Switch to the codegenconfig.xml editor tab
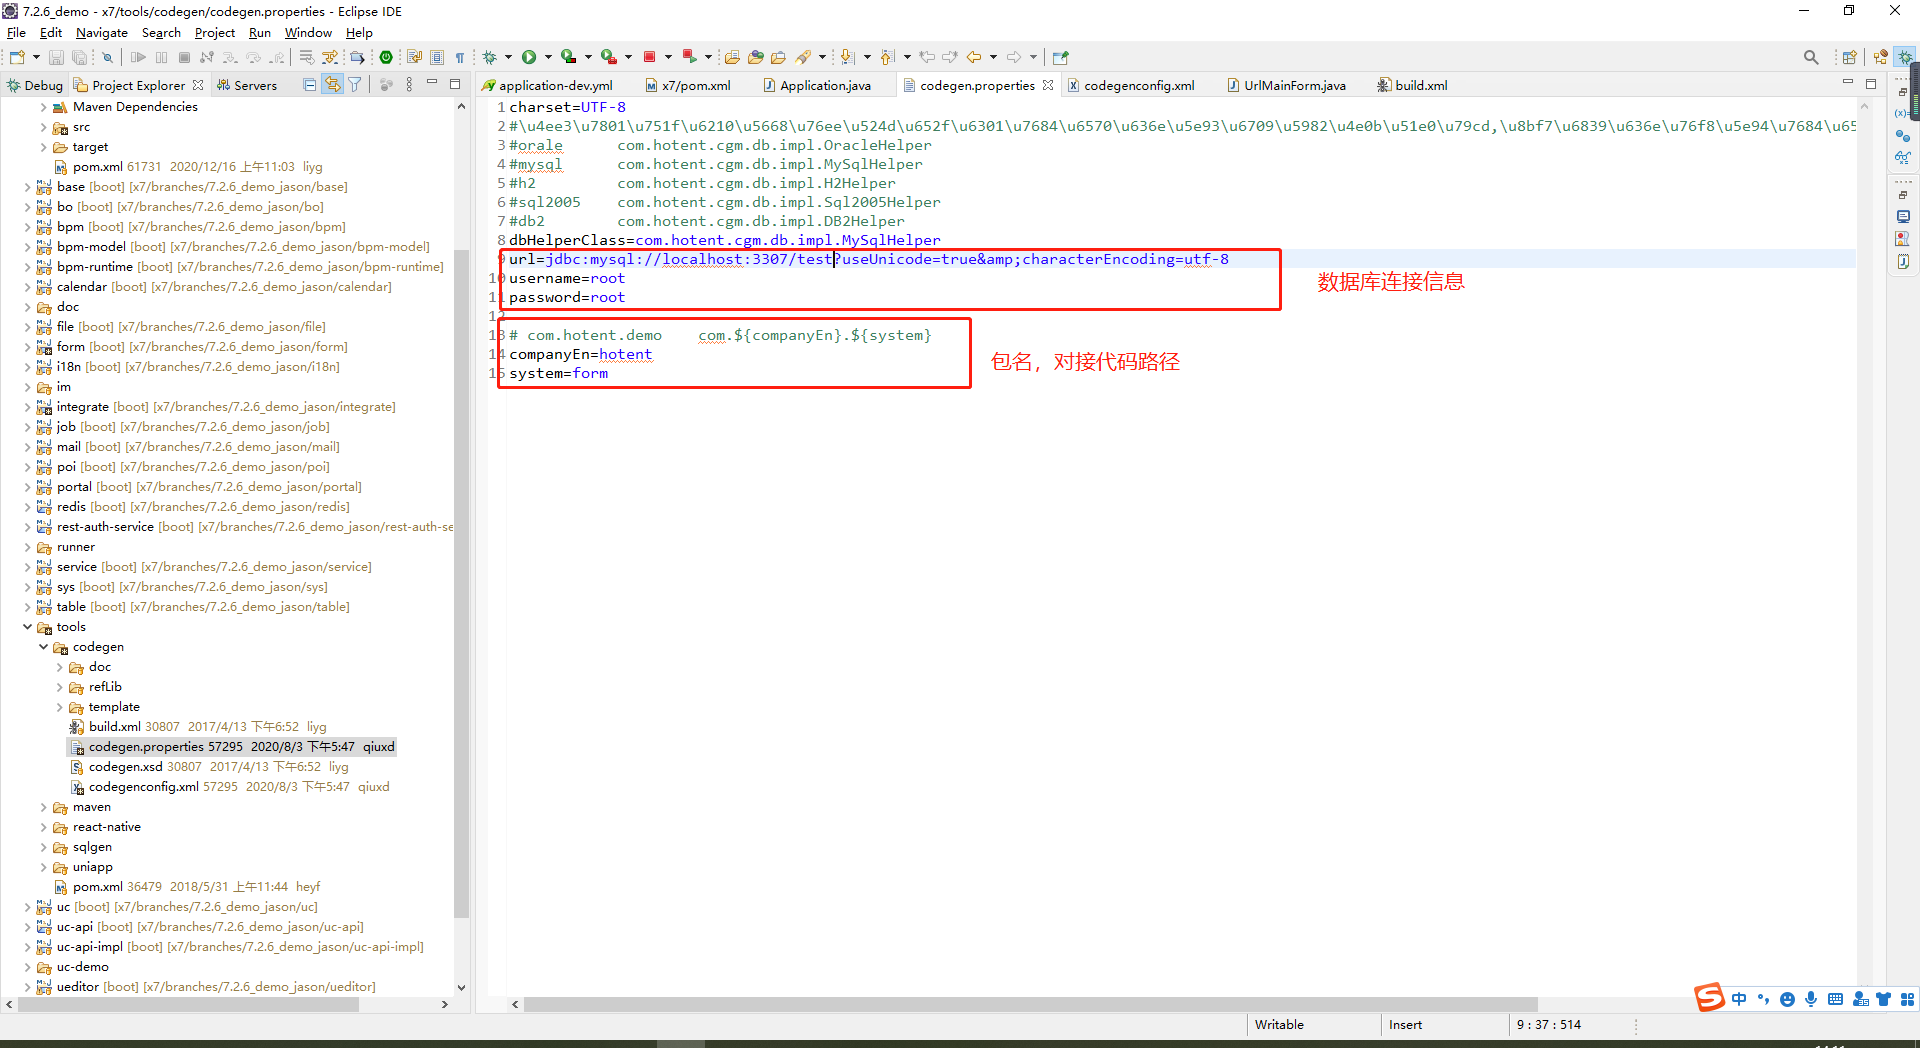 click(1138, 85)
